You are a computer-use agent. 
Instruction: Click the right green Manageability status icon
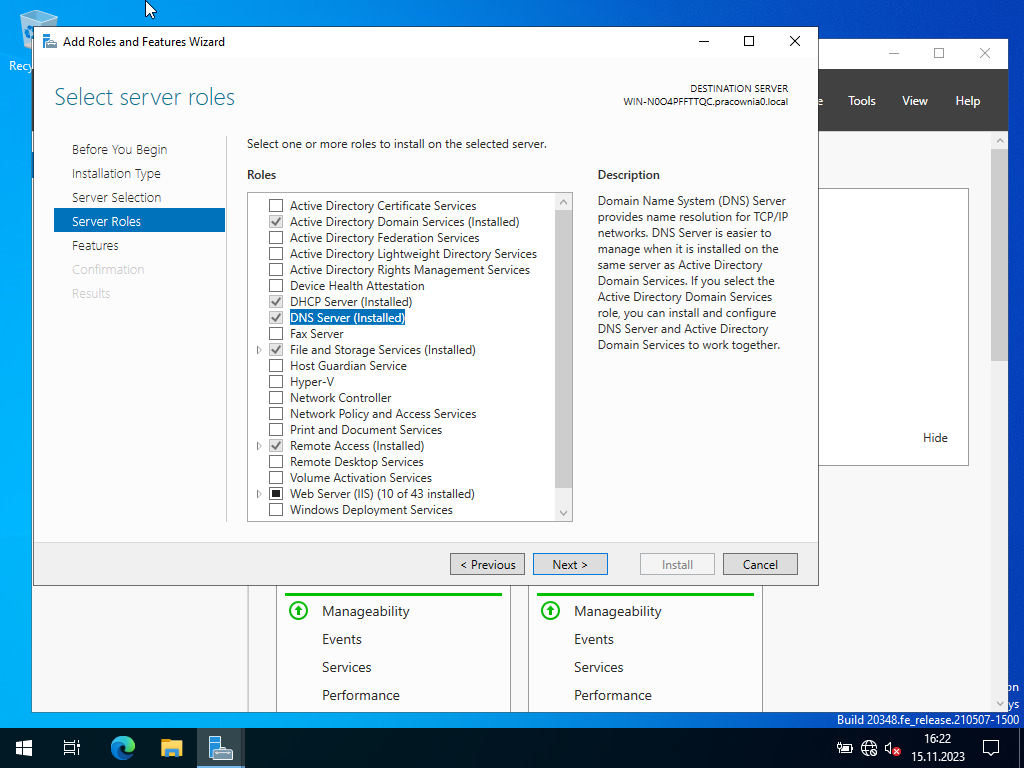coord(551,611)
